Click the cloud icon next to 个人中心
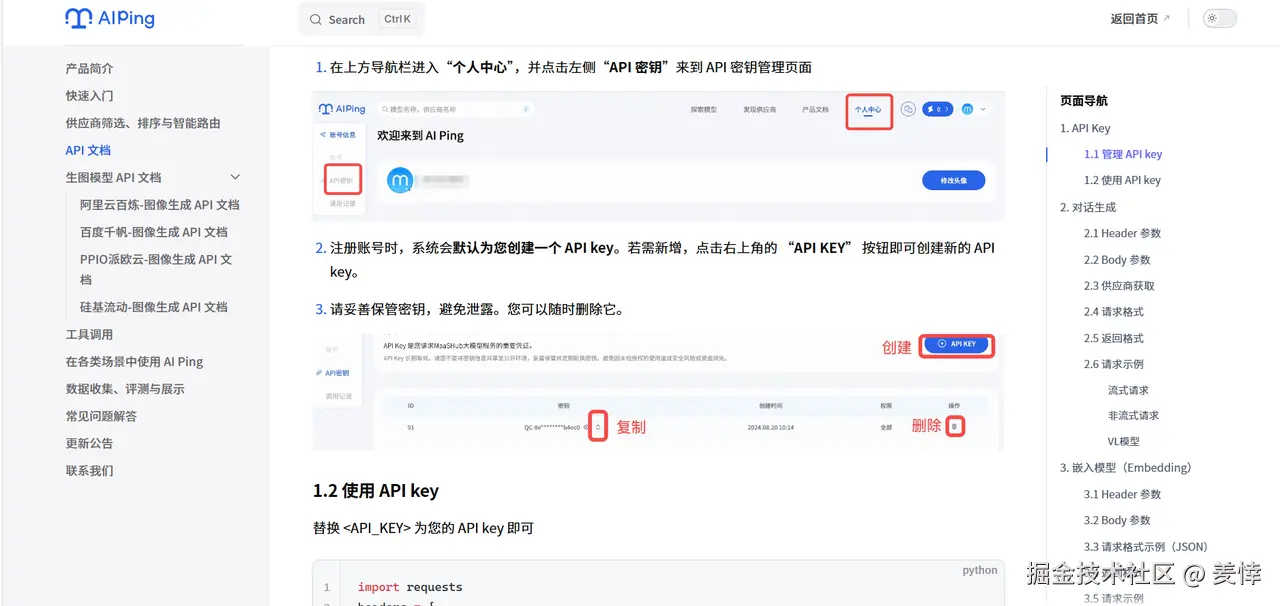The width and height of the screenshot is (1280, 606). click(908, 109)
